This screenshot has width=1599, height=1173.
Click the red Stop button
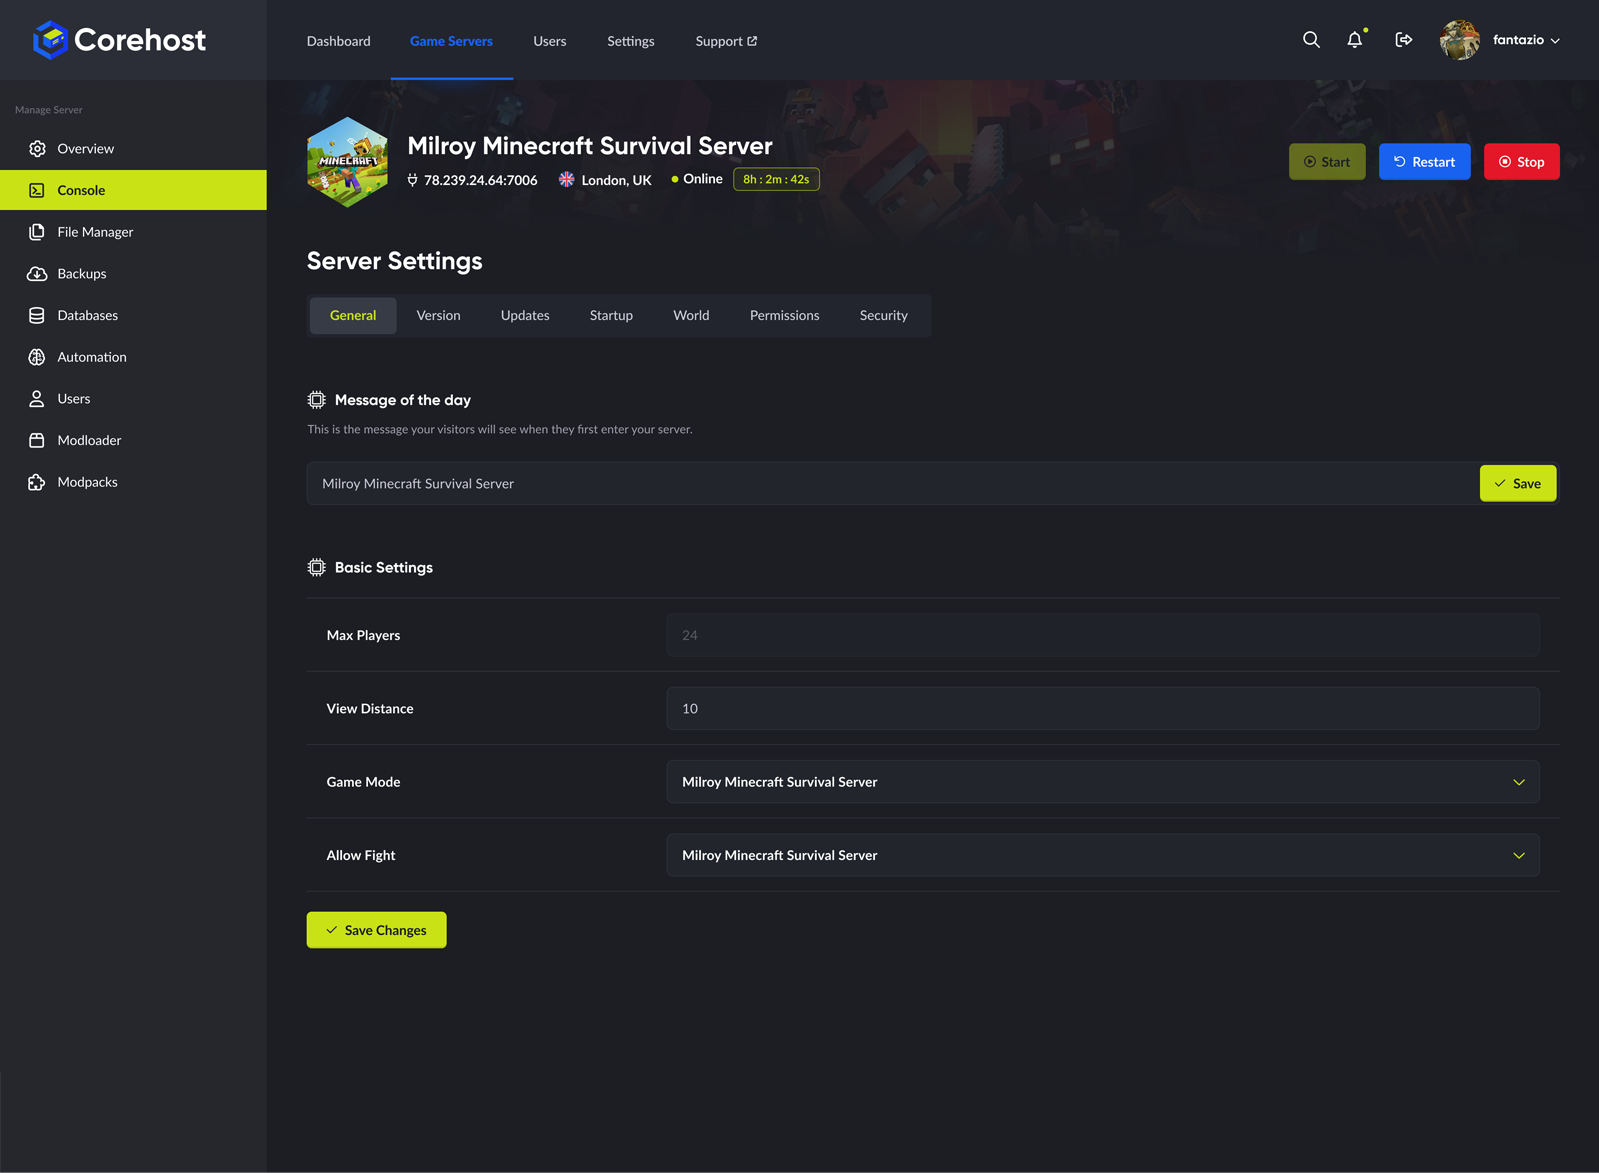(1521, 162)
